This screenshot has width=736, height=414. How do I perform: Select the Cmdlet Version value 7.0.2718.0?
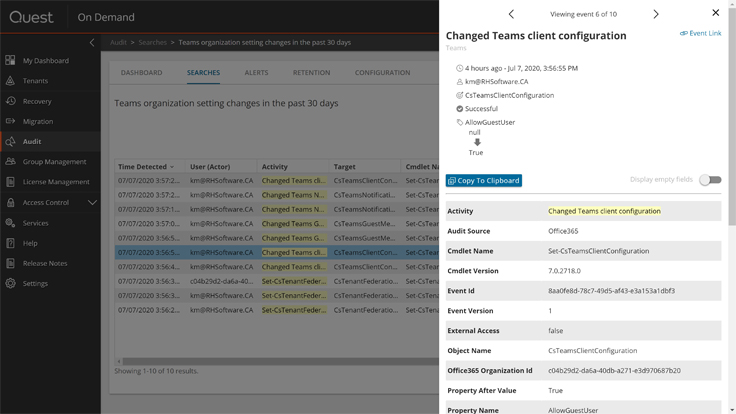pyautogui.click(x=564, y=271)
